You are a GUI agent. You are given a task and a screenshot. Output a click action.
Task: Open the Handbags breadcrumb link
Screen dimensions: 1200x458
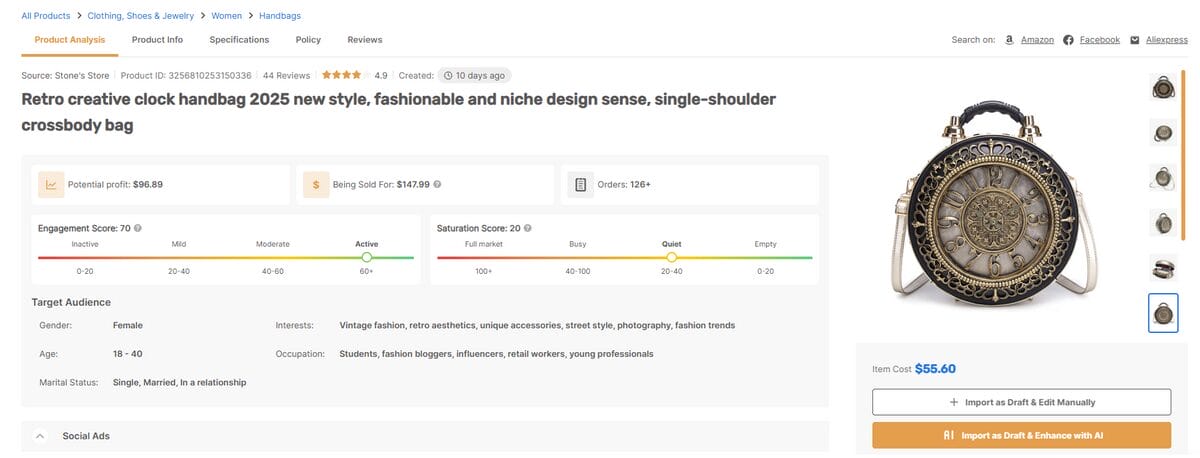pos(280,16)
